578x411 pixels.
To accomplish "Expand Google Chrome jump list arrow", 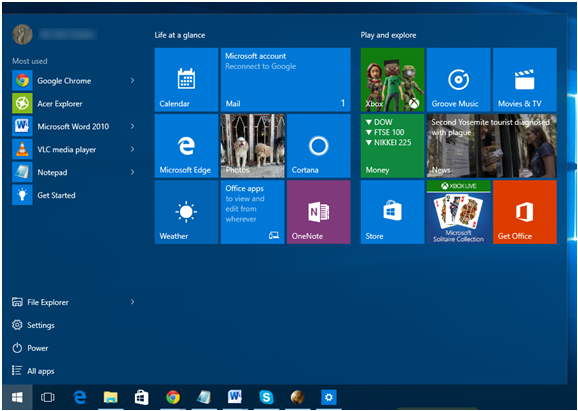I will tap(132, 80).
